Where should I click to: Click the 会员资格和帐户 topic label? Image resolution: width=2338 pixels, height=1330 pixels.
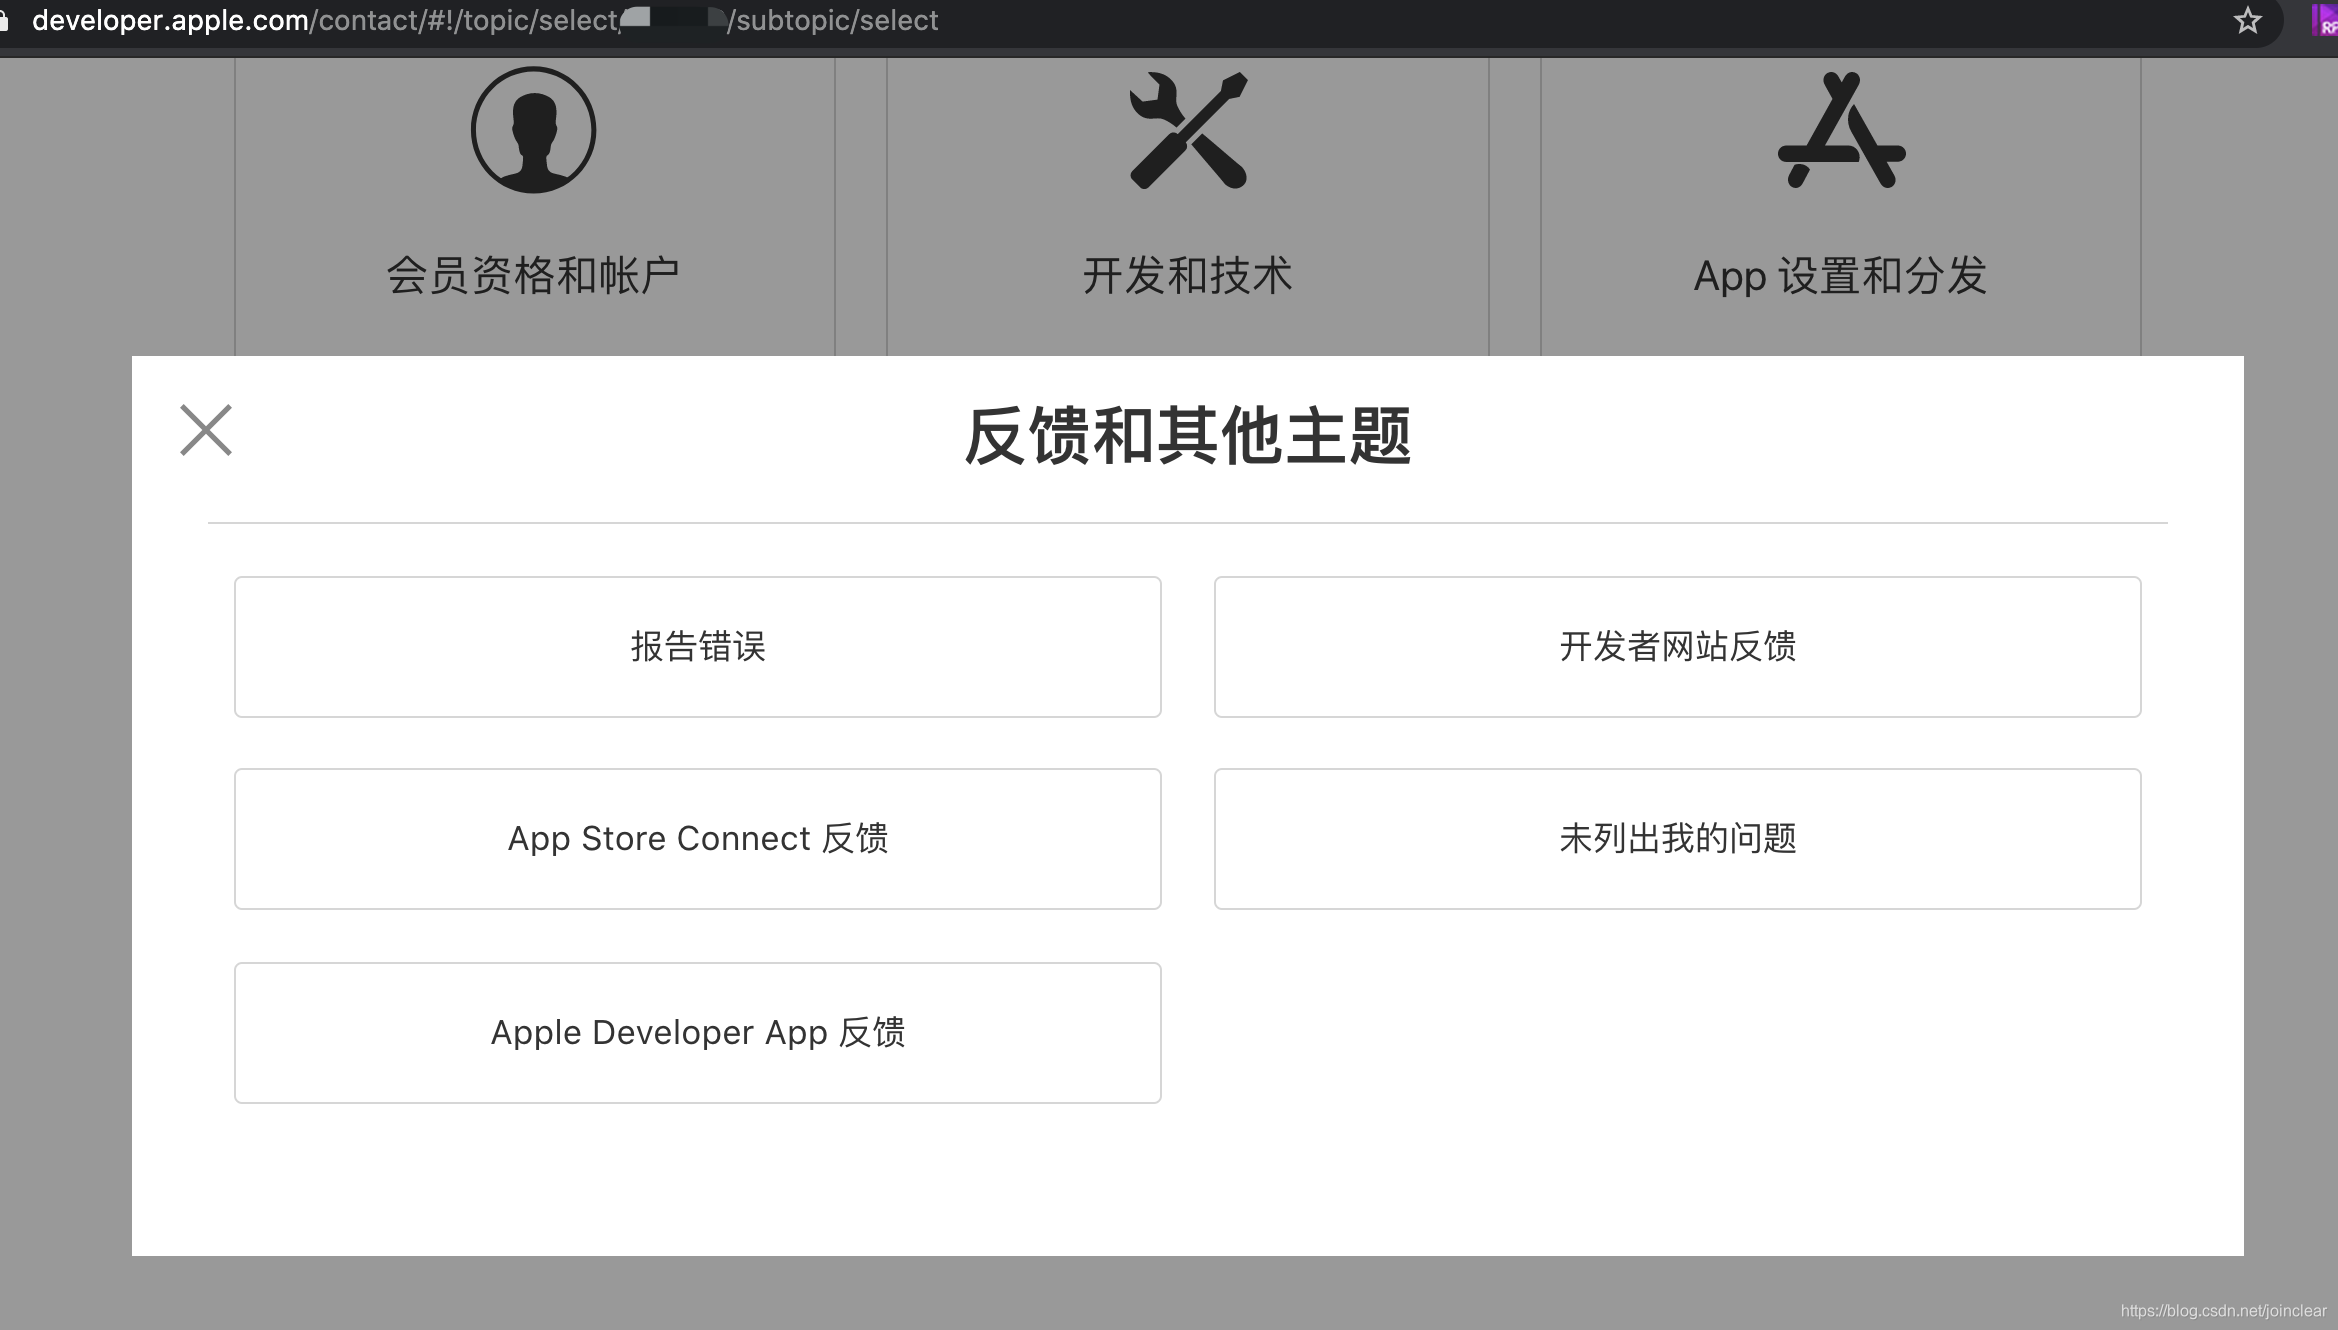tap(533, 276)
